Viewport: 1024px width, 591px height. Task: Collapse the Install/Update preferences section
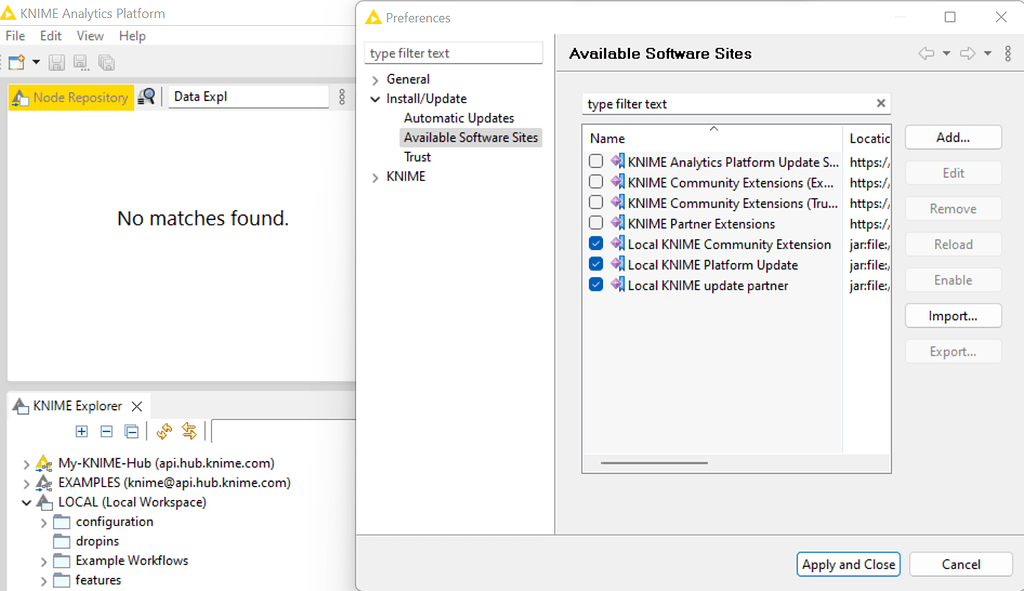pos(377,98)
